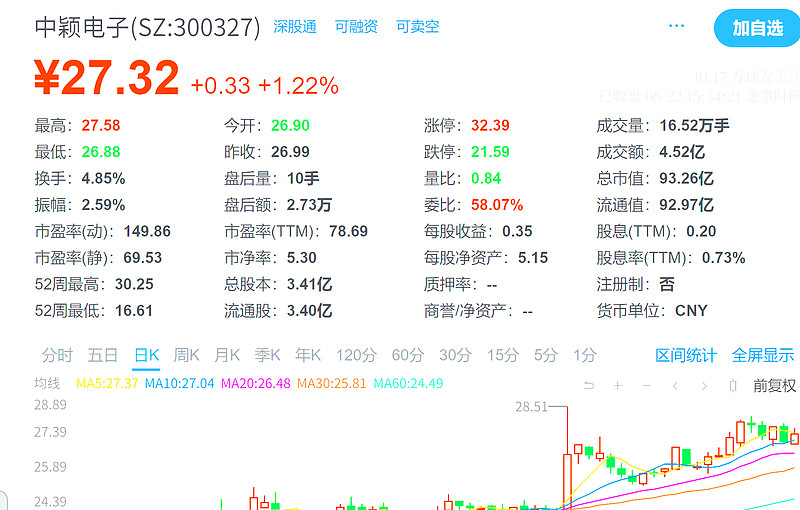Open the 可卖空 tag link

(x=417, y=27)
